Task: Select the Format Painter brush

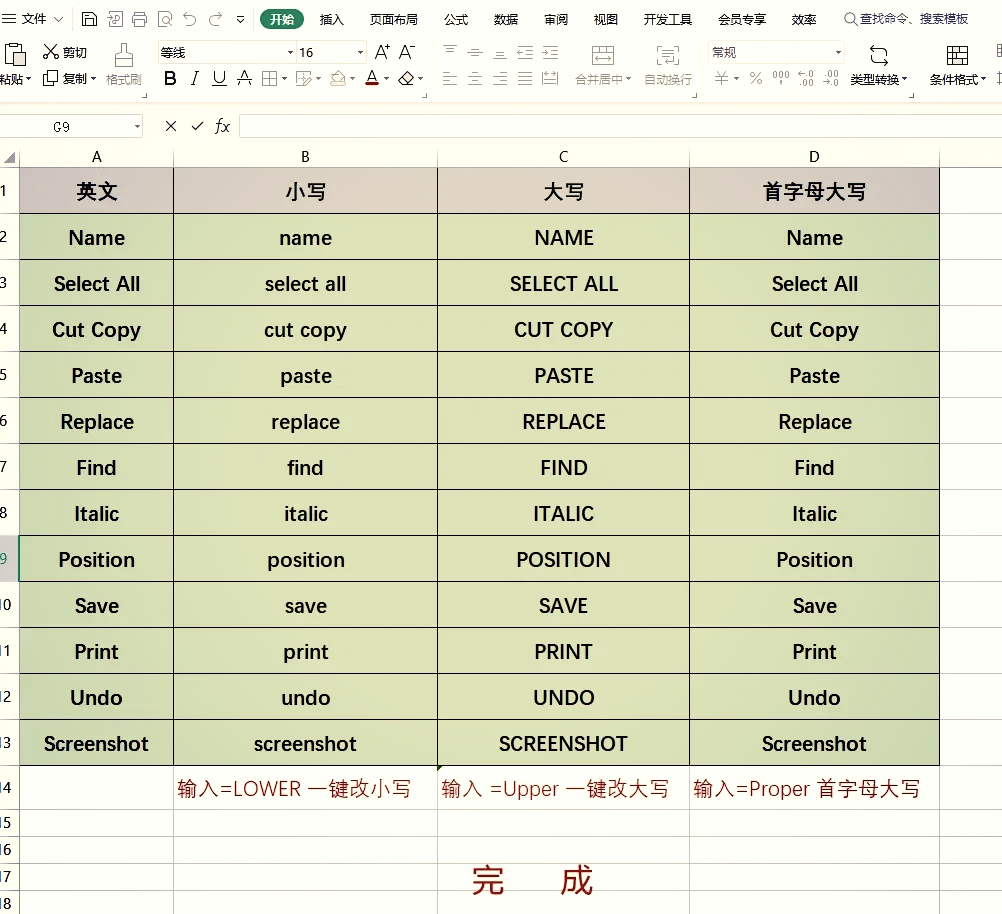Action: tap(123, 55)
